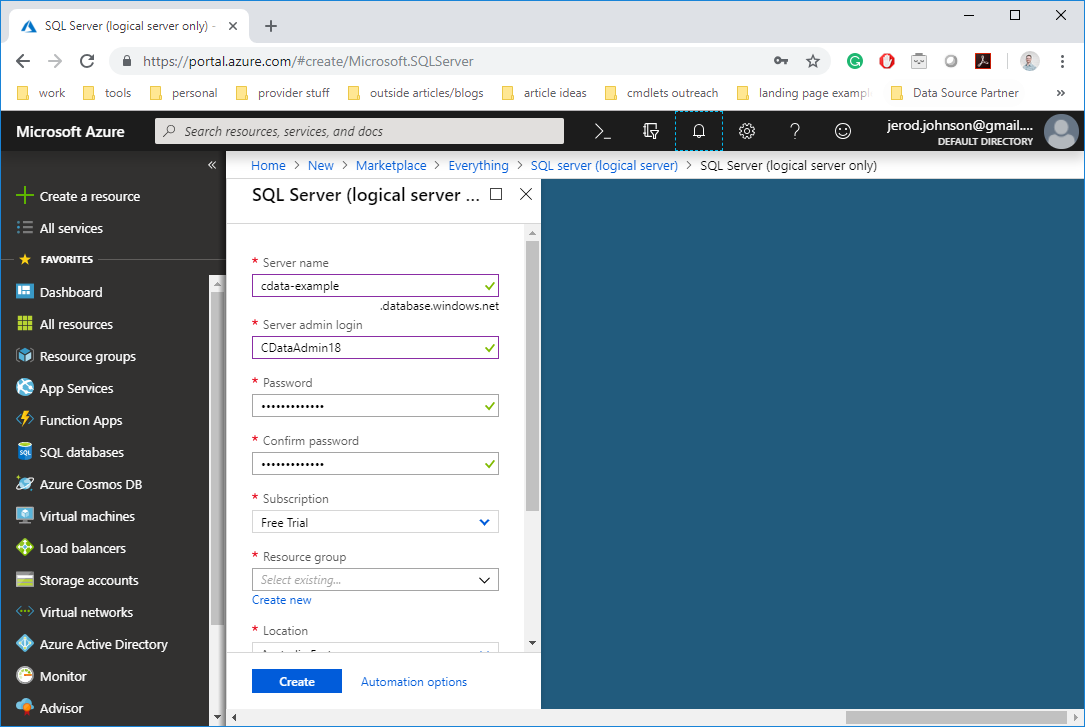1085x727 pixels.
Task: Click the bottom horizontal scrollbar thumb
Action: pyautogui.click(x=956, y=717)
